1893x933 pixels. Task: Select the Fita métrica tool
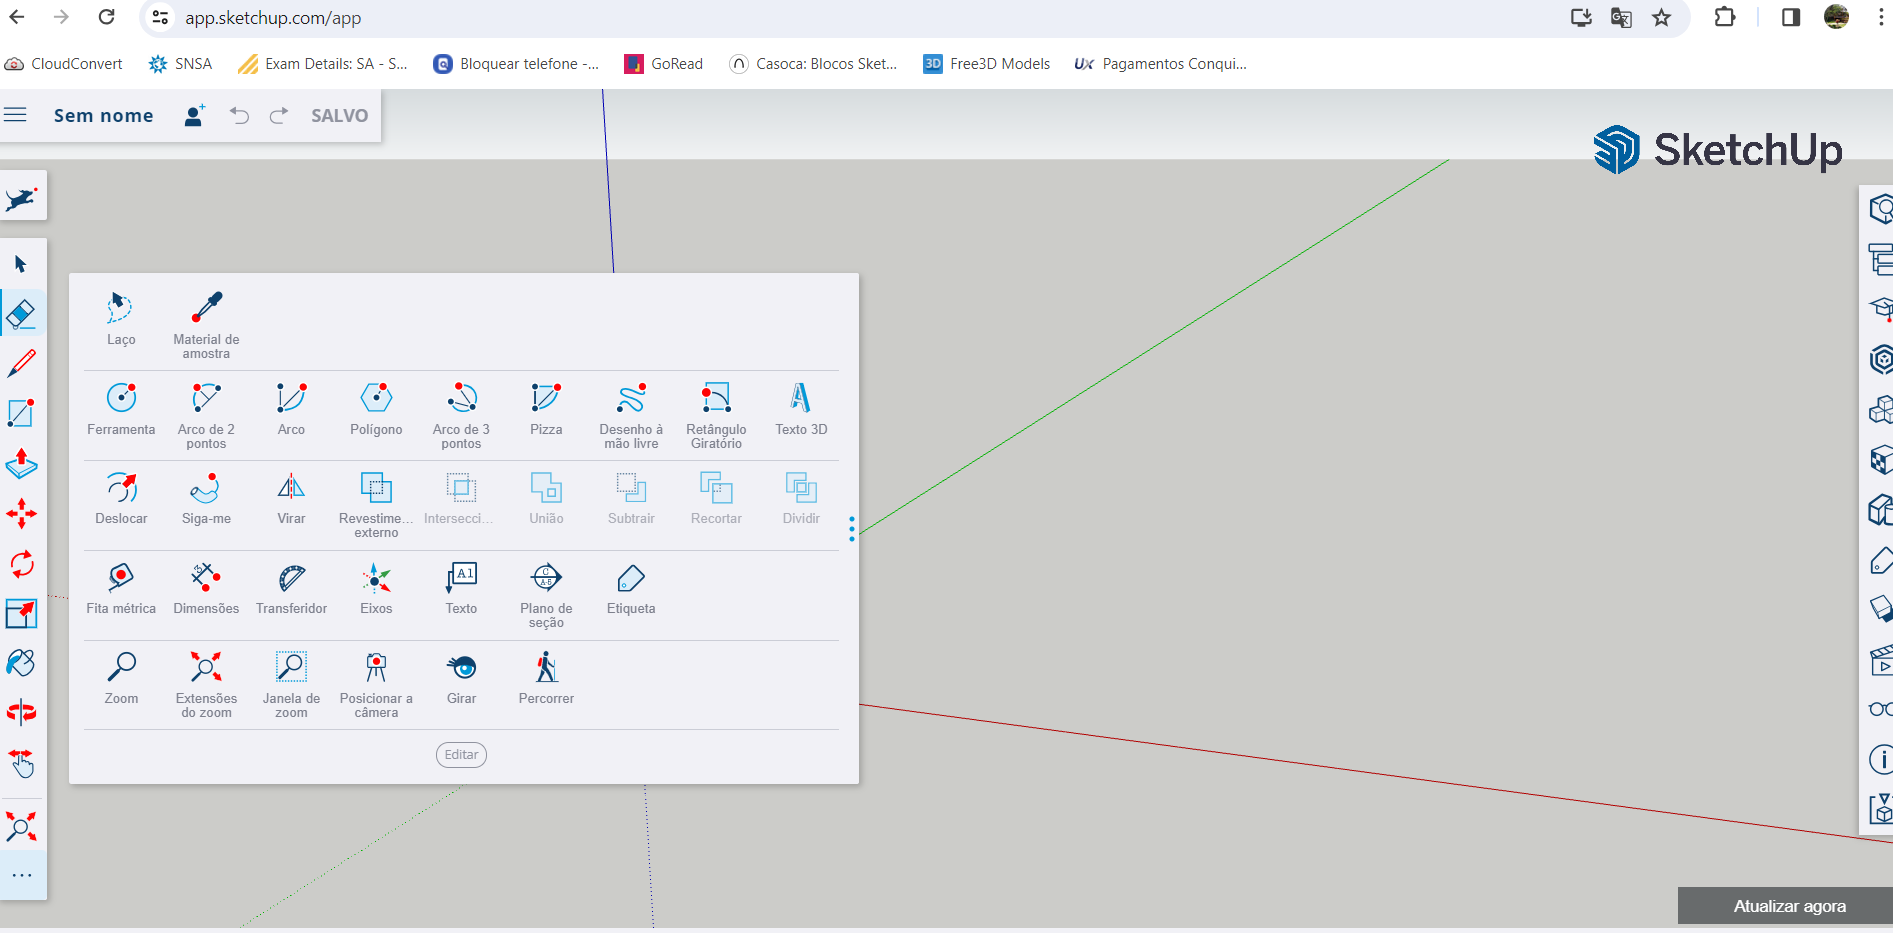121,588
